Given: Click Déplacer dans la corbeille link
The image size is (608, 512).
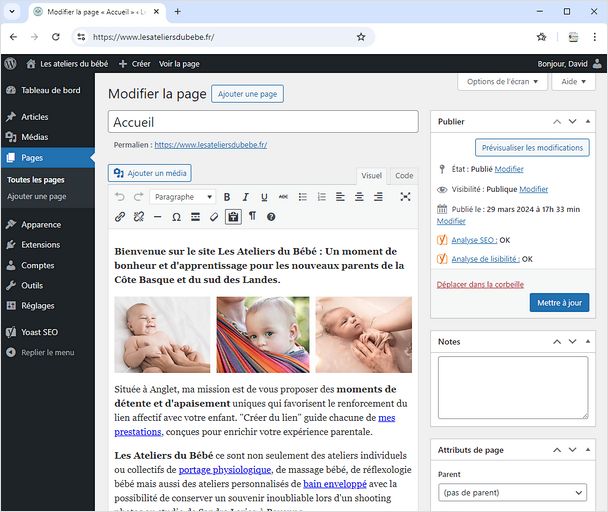Looking at the screenshot, I should 480,284.
